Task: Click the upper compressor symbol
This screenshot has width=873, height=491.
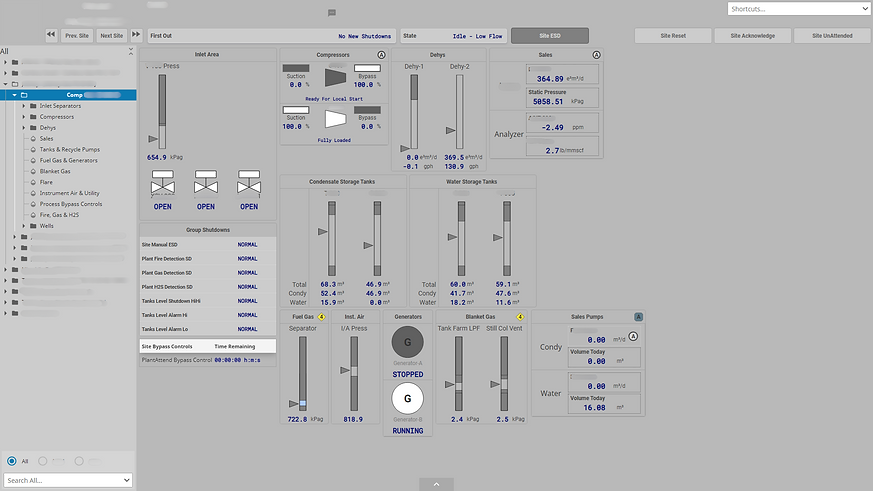Action: (x=335, y=77)
